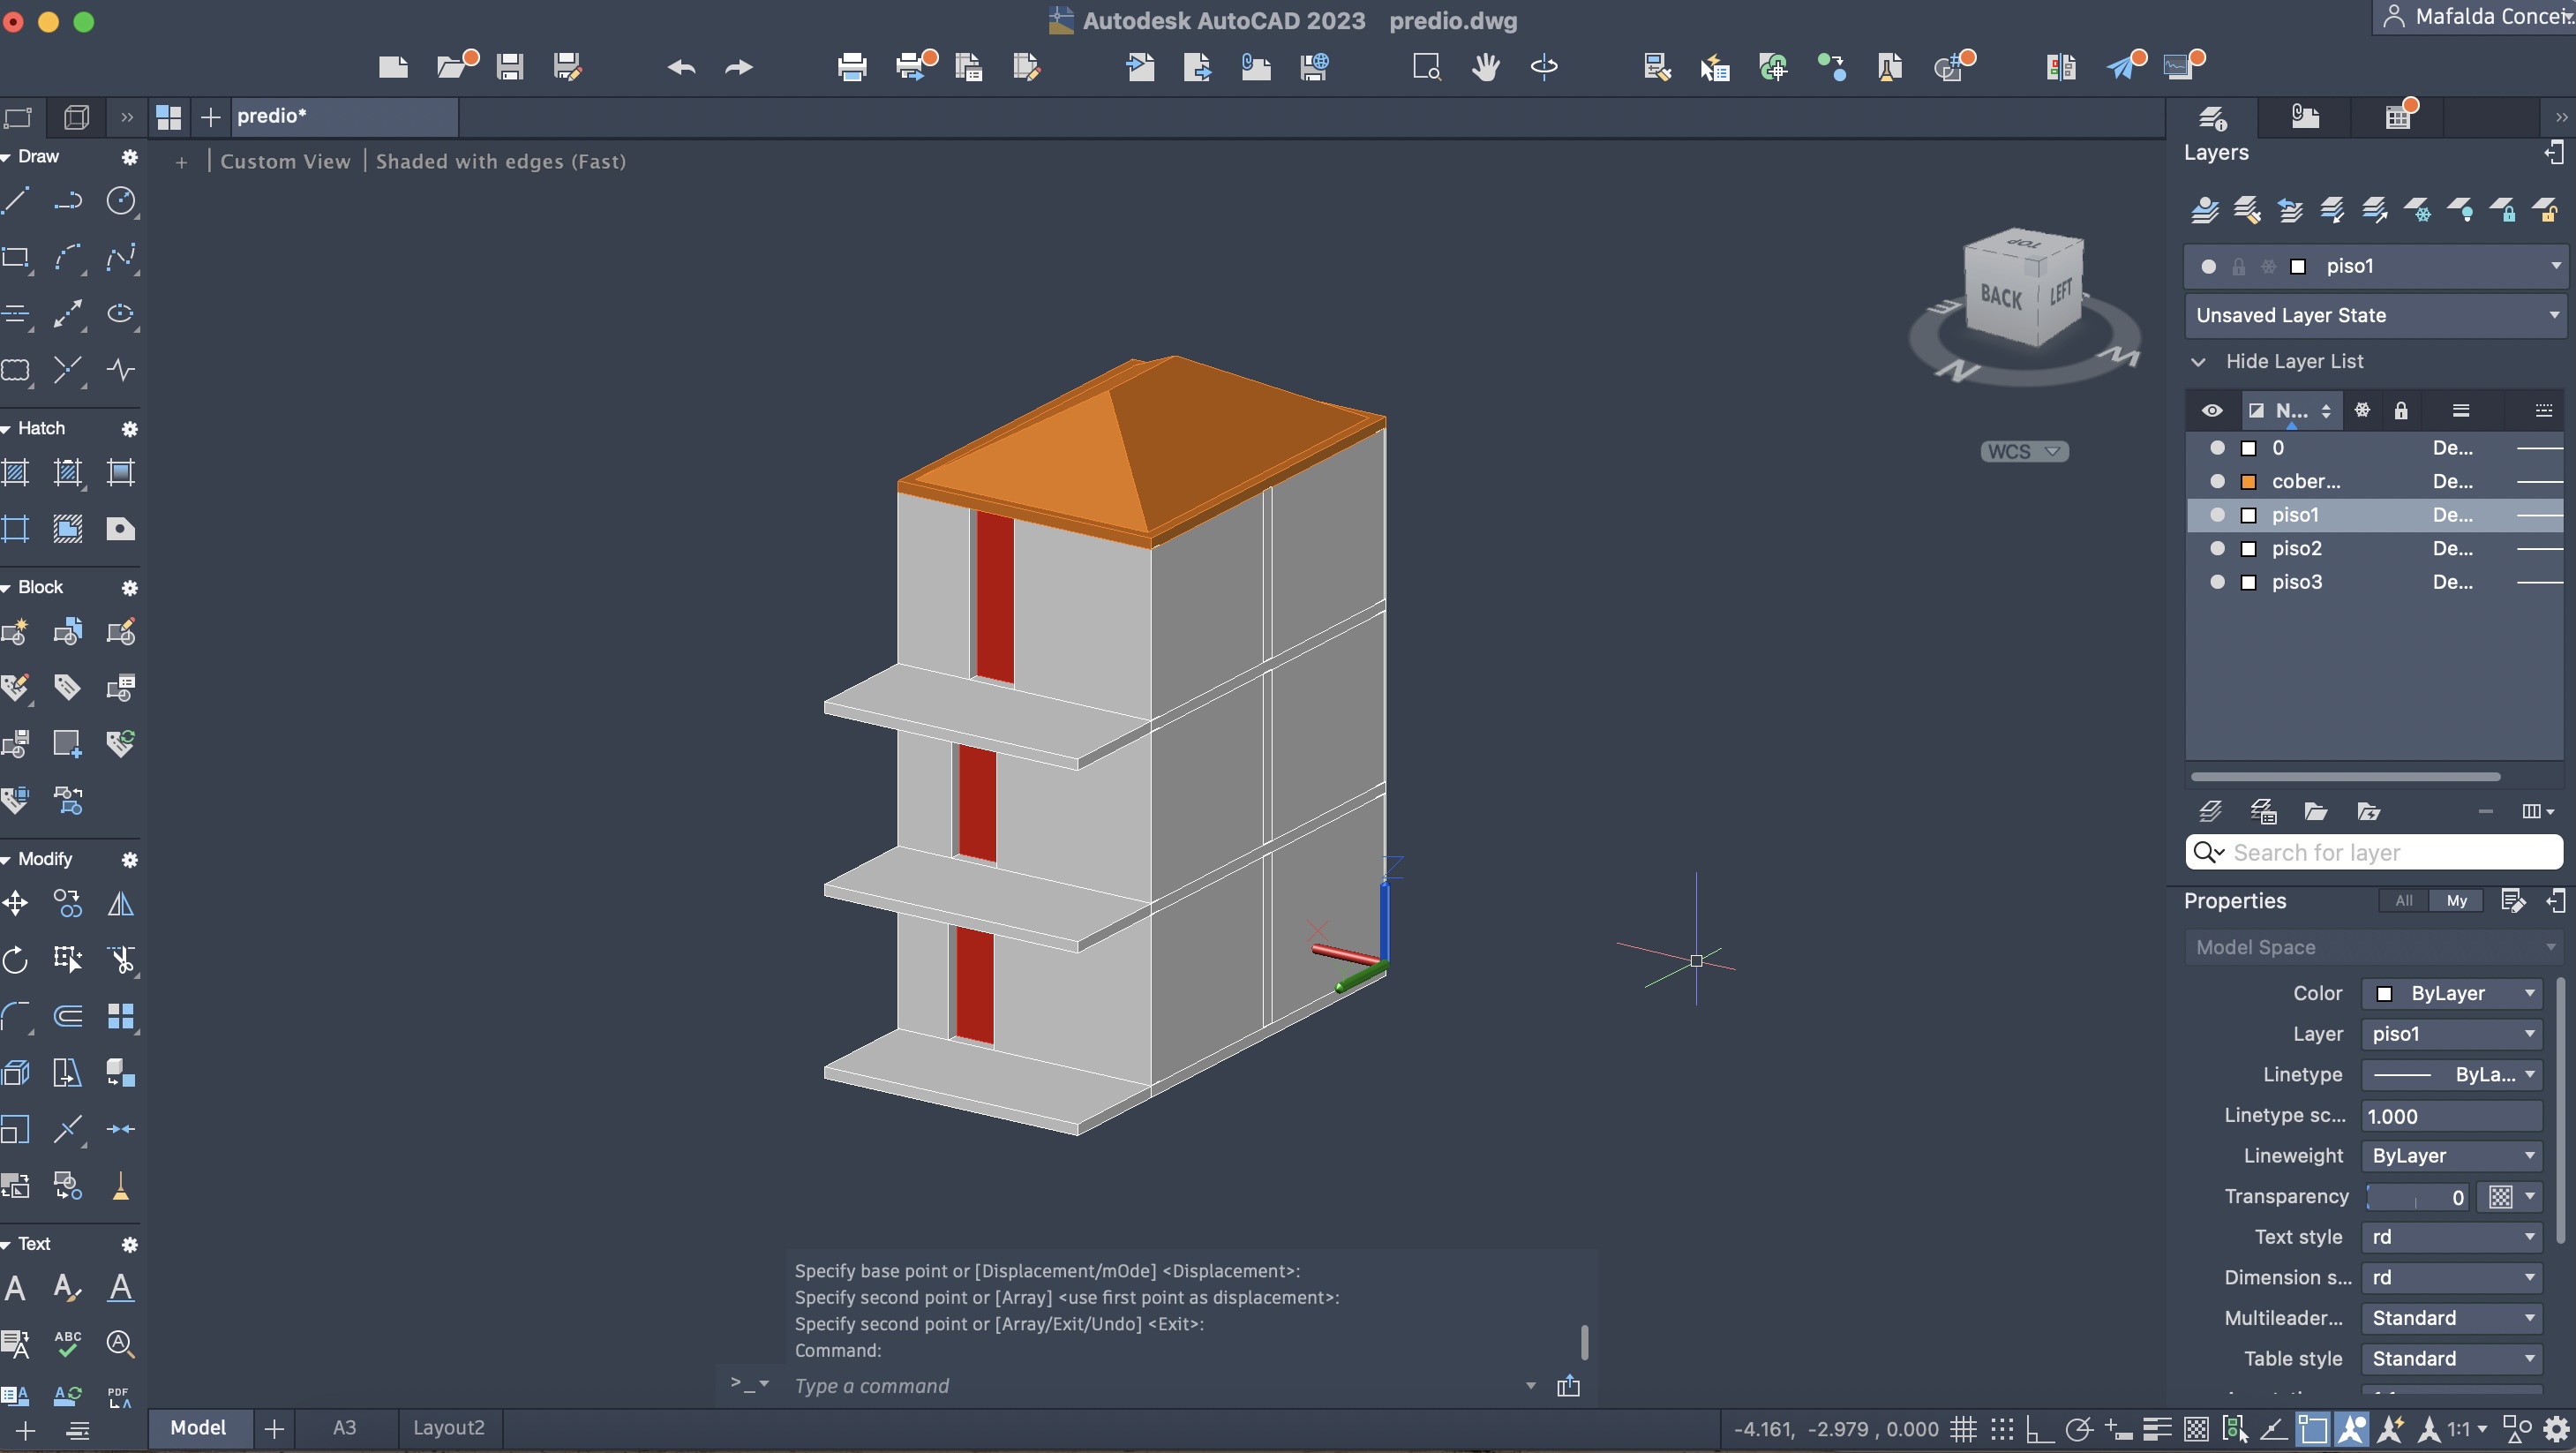
Task: Toggle grid display in status bar
Action: [x=1963, y=1429]
